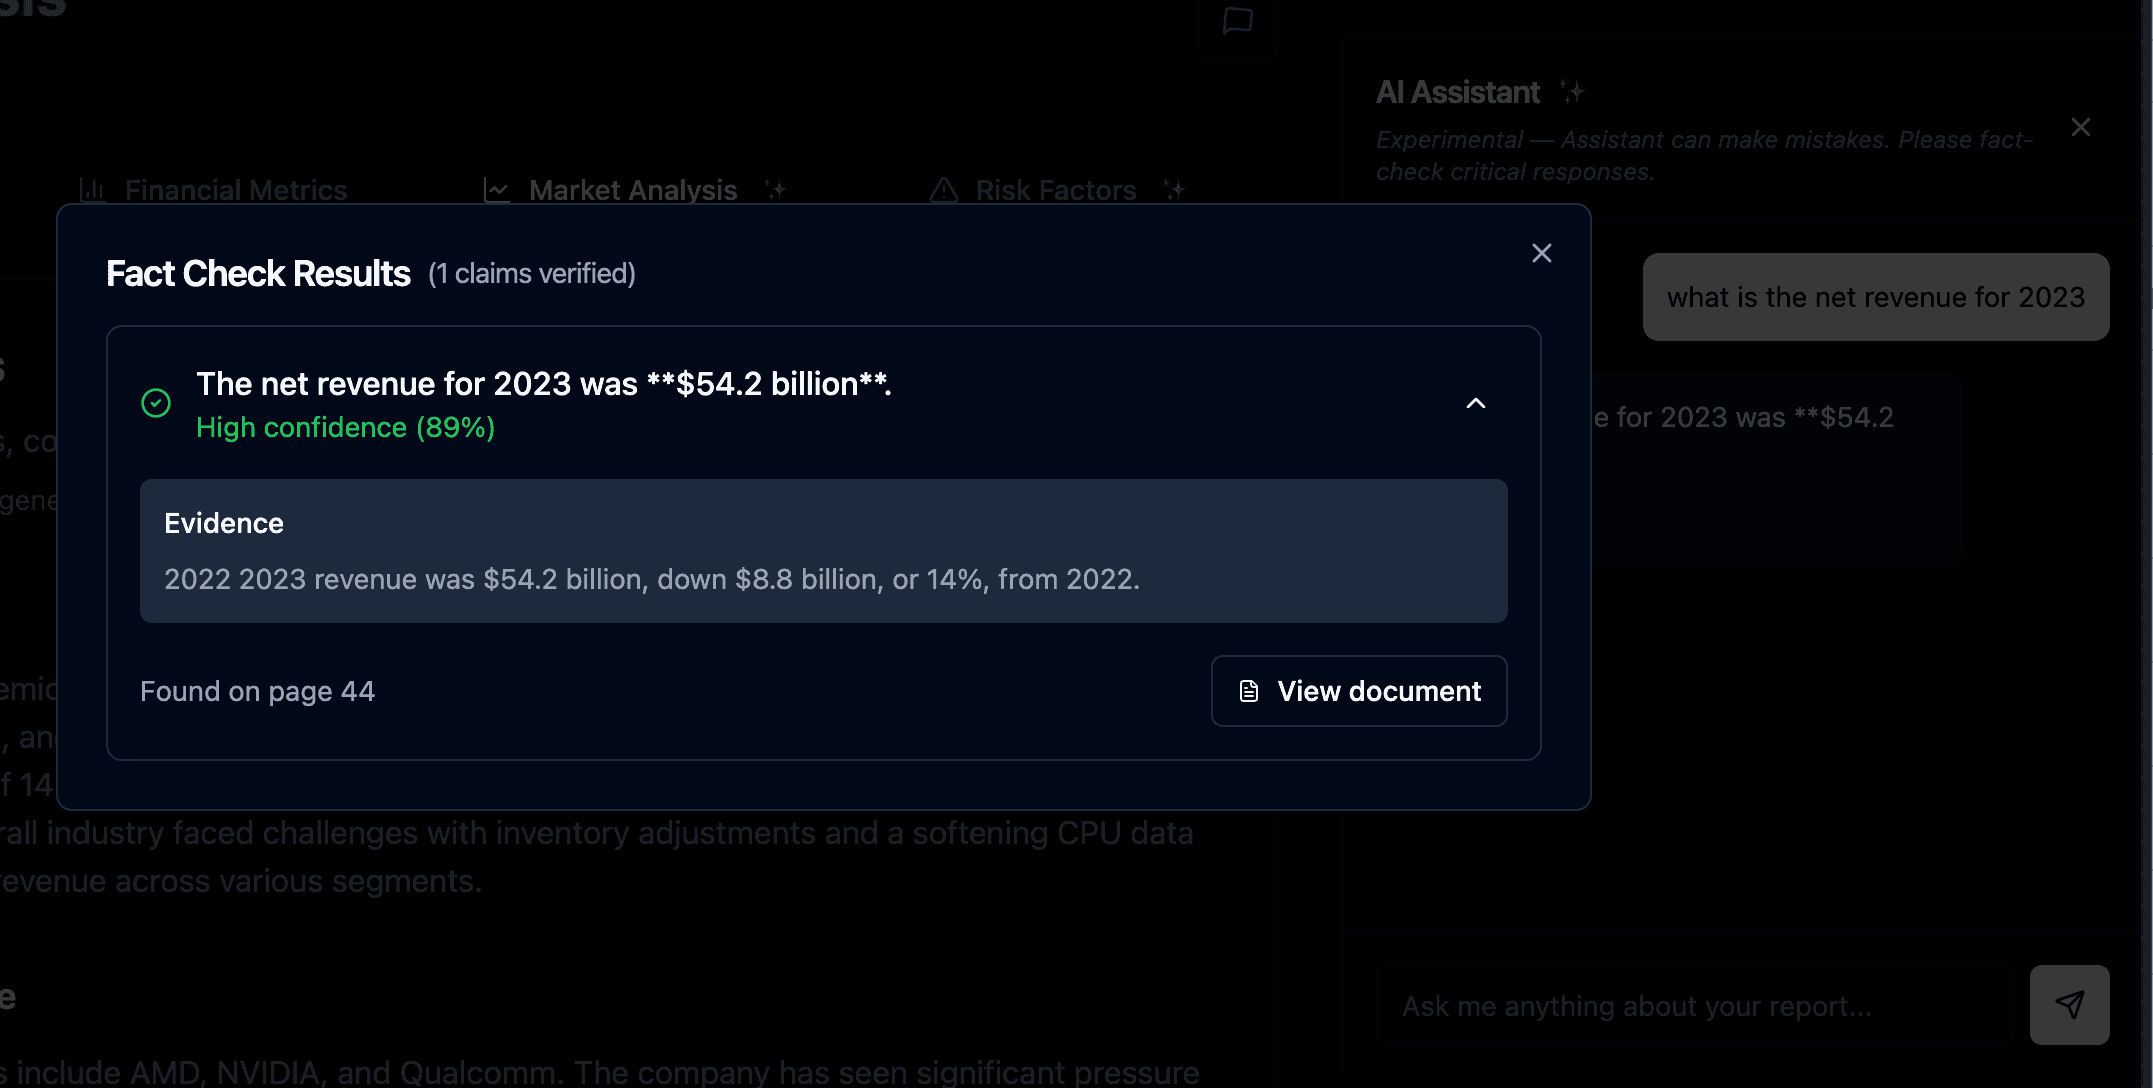Collapse the verified claim with chevron
The height and width of the screenshot is (1088, 2153).
[x=1475, y=403]
